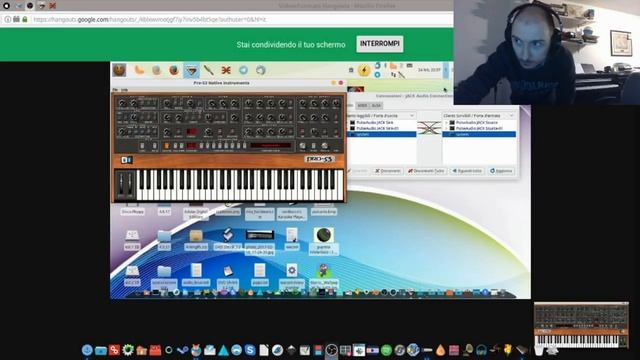Click the clock in the shared desktop panel
This screenshot has width=640, height=360.
429,70
